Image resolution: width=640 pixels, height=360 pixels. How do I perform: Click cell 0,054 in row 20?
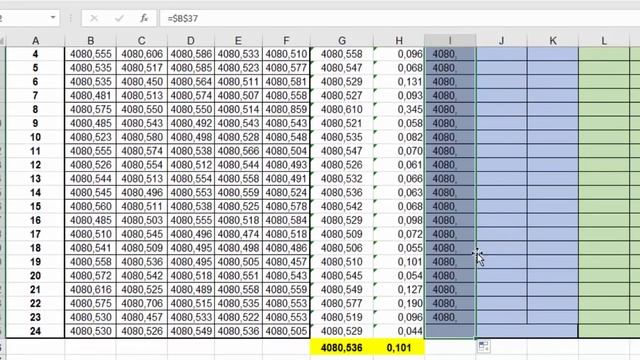coord(399,276)
